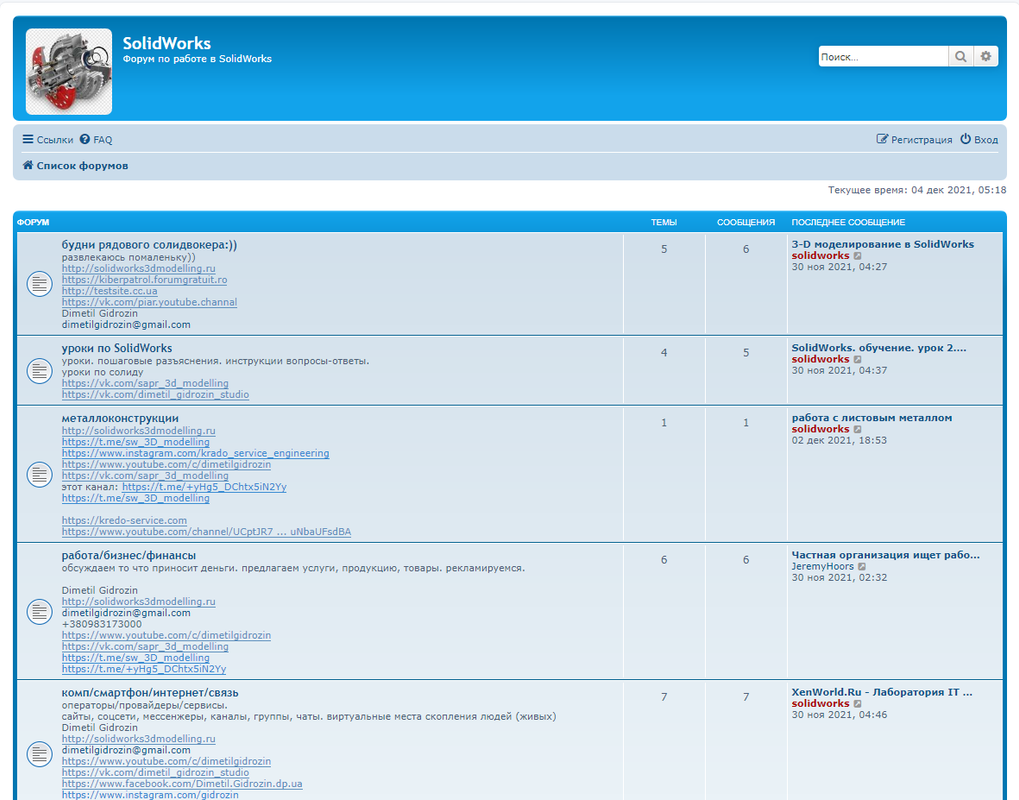Open link https://kiberpatrol.forumgratuit.ro
The image size is (1019, 800).
tap(144, 280)
